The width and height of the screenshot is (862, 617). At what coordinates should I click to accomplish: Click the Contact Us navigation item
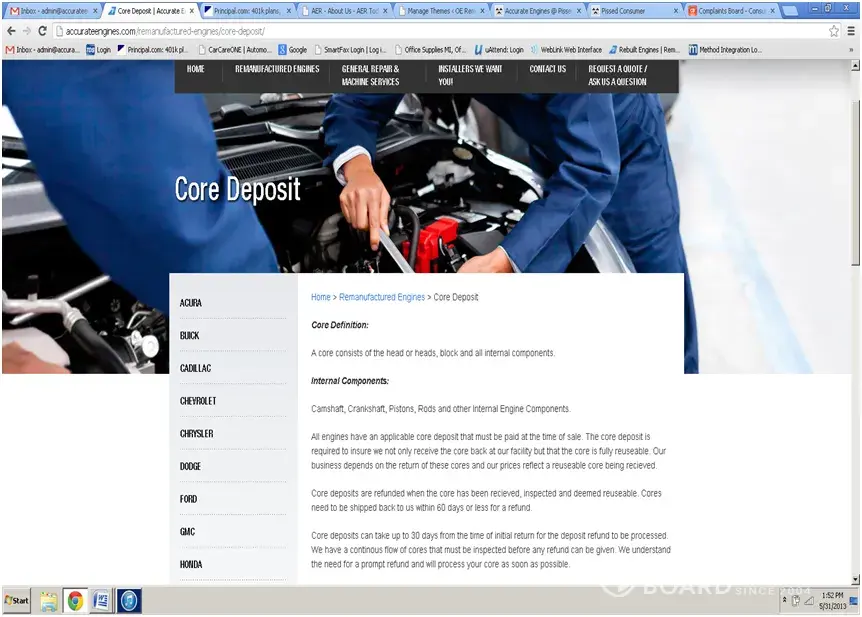[547, 69]
